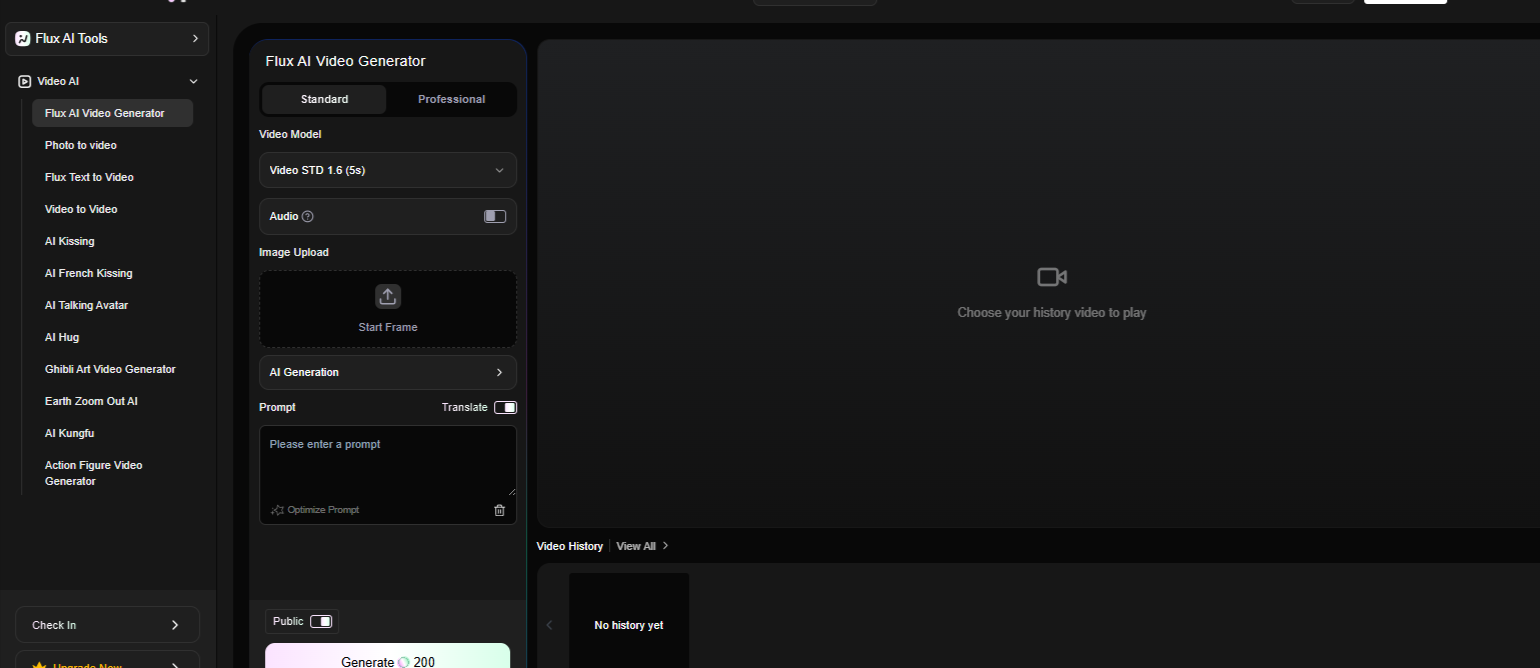This screenshot has height=668, width=1540.
Task: Switch to the Professional tab
Action: (x=451, y=99)
